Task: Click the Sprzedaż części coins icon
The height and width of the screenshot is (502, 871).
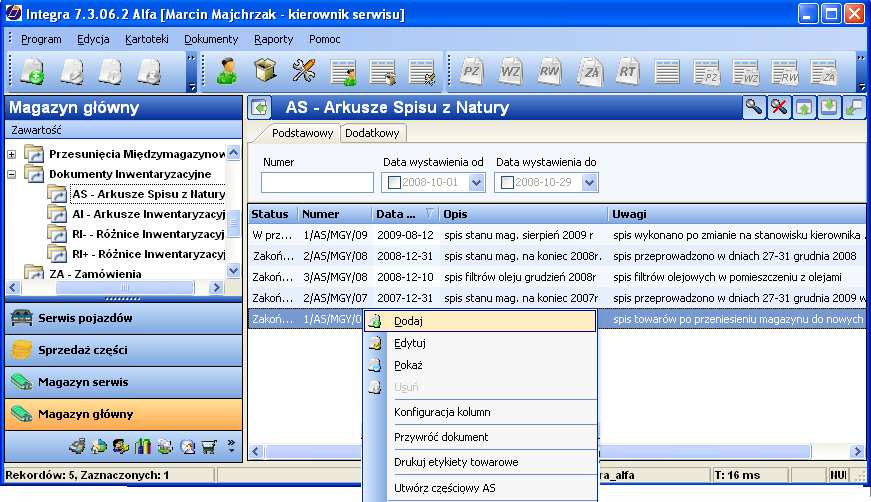Action: pyautogui.click(x=22, y=350)
